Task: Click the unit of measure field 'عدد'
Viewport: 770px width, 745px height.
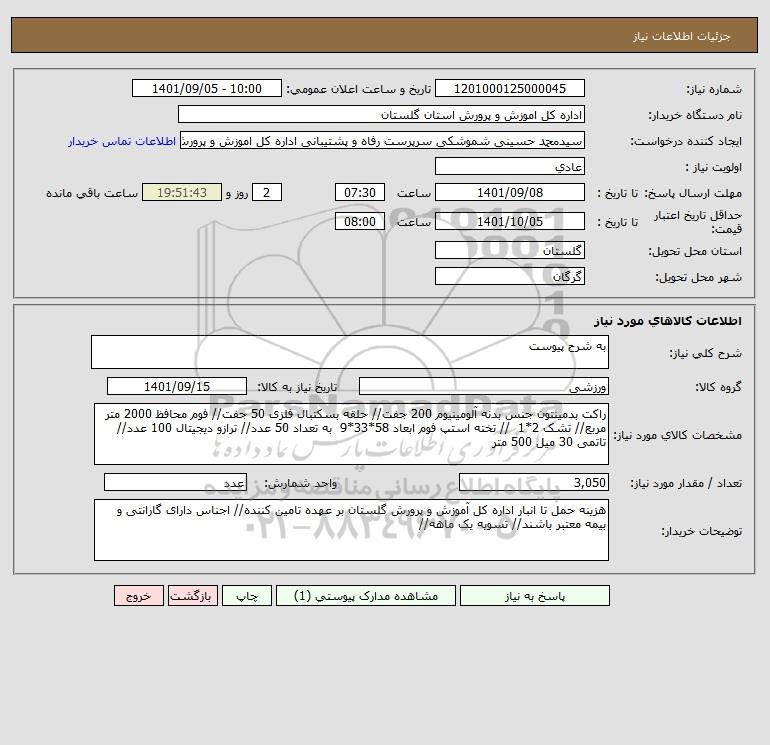Action: tap(175, 483)
